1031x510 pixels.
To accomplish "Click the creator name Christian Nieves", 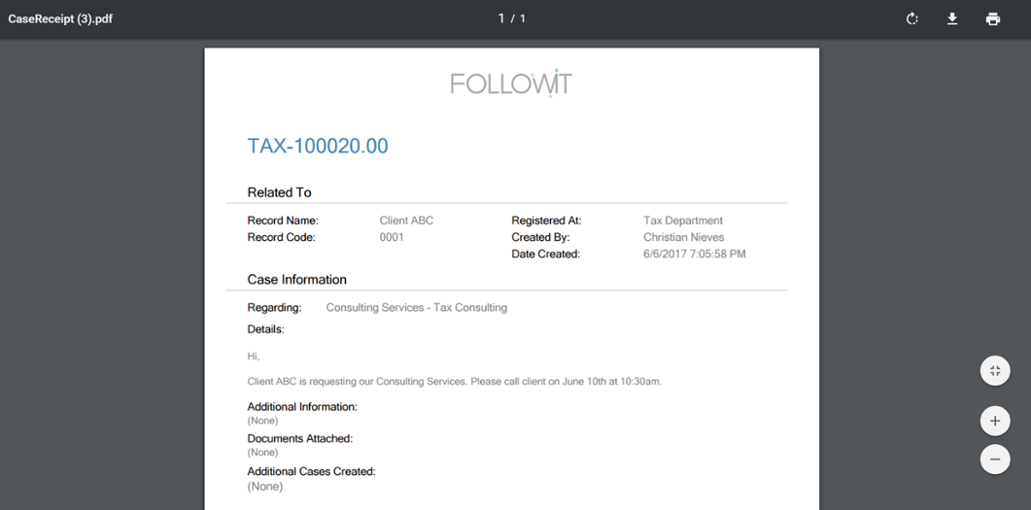I will 683,237.
